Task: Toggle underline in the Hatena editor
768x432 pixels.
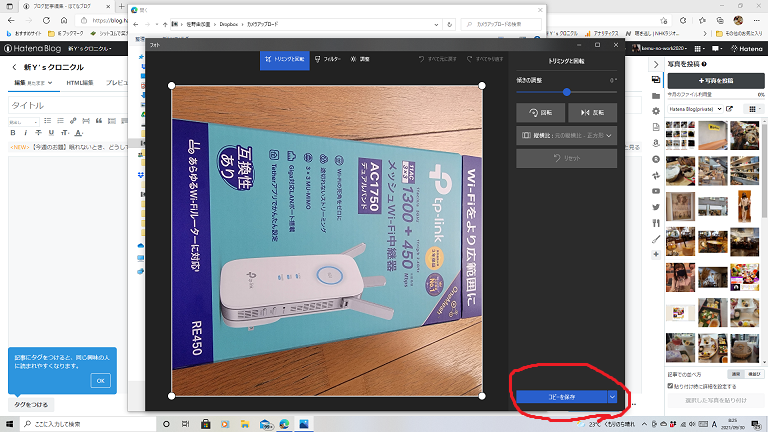Action: pyautogui.click(x=51, y=133)
